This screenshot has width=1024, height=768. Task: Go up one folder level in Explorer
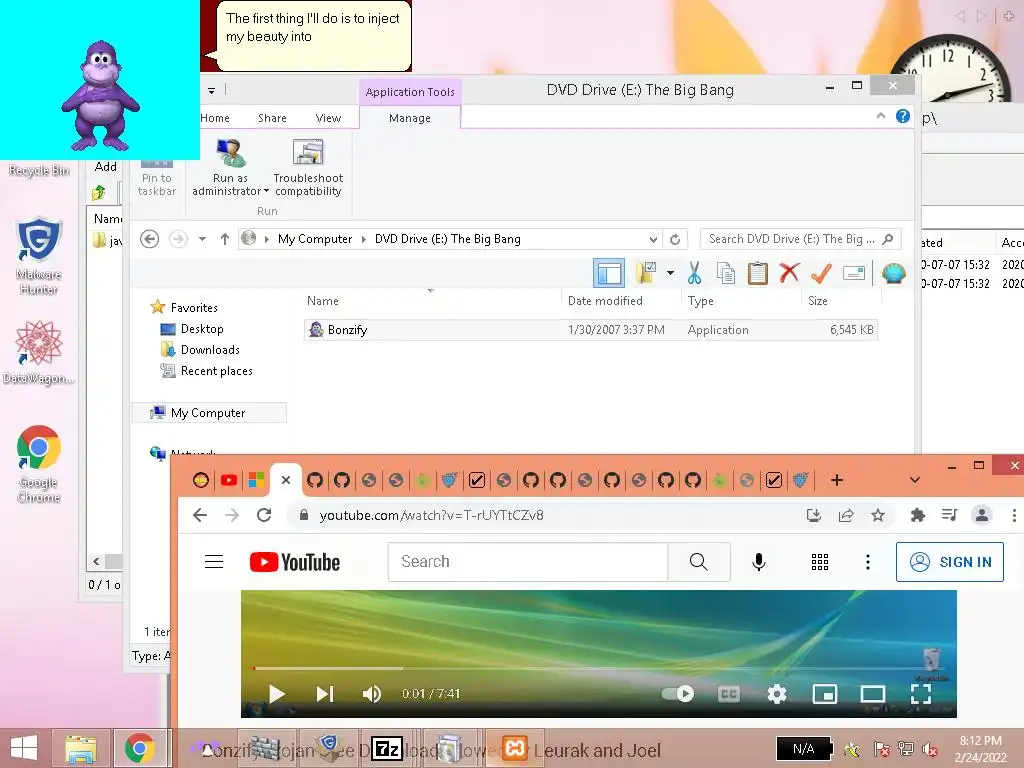pos(225,239)
